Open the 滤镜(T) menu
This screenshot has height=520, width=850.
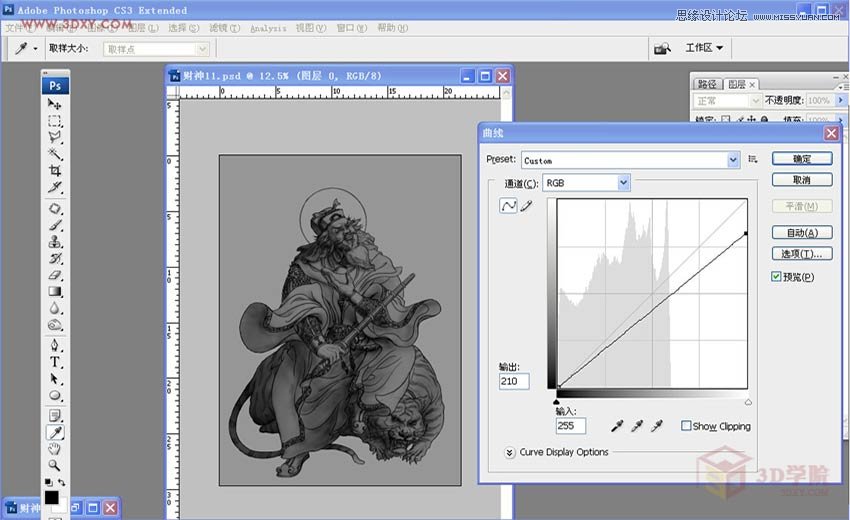point(224,28)
